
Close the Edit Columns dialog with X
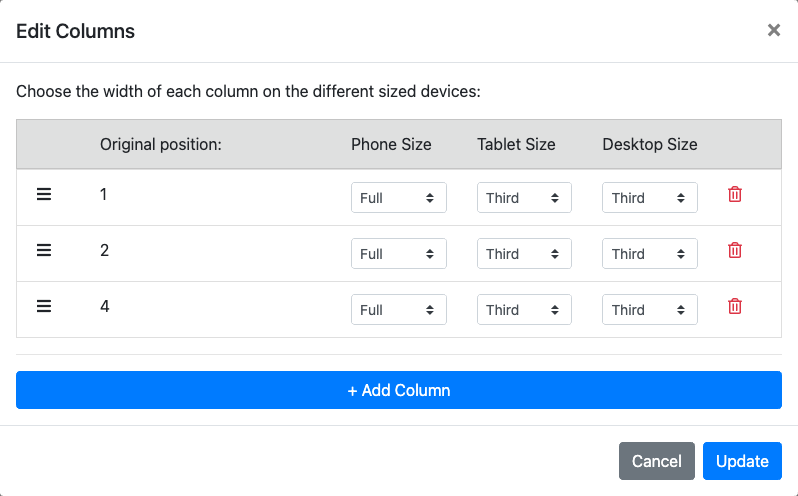(x=773, y=31)
